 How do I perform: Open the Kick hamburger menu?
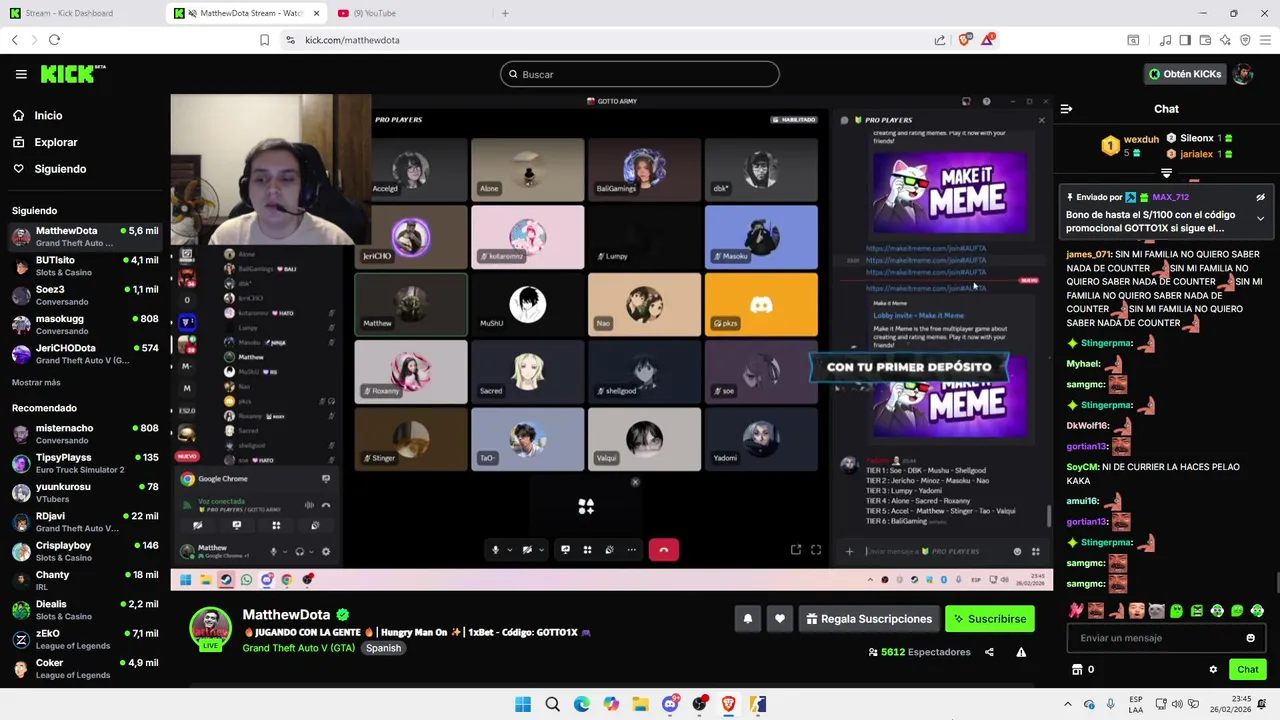(x=21, y=74)
